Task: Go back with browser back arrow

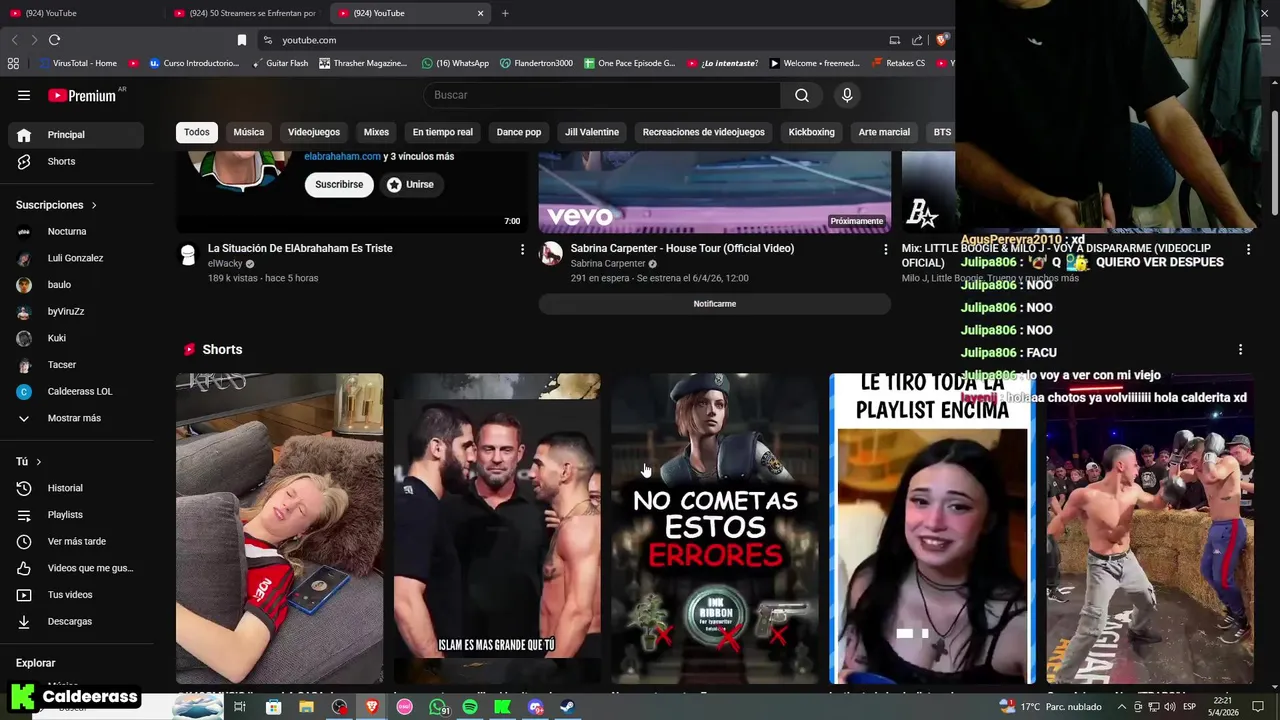Action: tap(14, 40)
